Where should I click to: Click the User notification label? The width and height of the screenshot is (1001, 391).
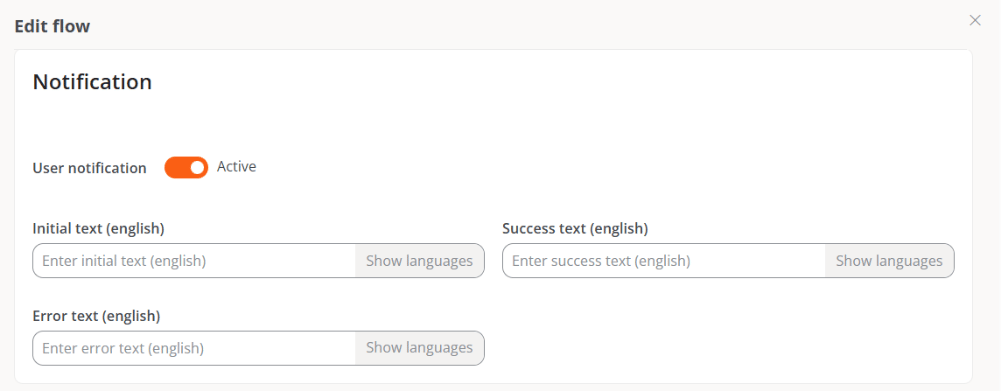tap(89, 168)
